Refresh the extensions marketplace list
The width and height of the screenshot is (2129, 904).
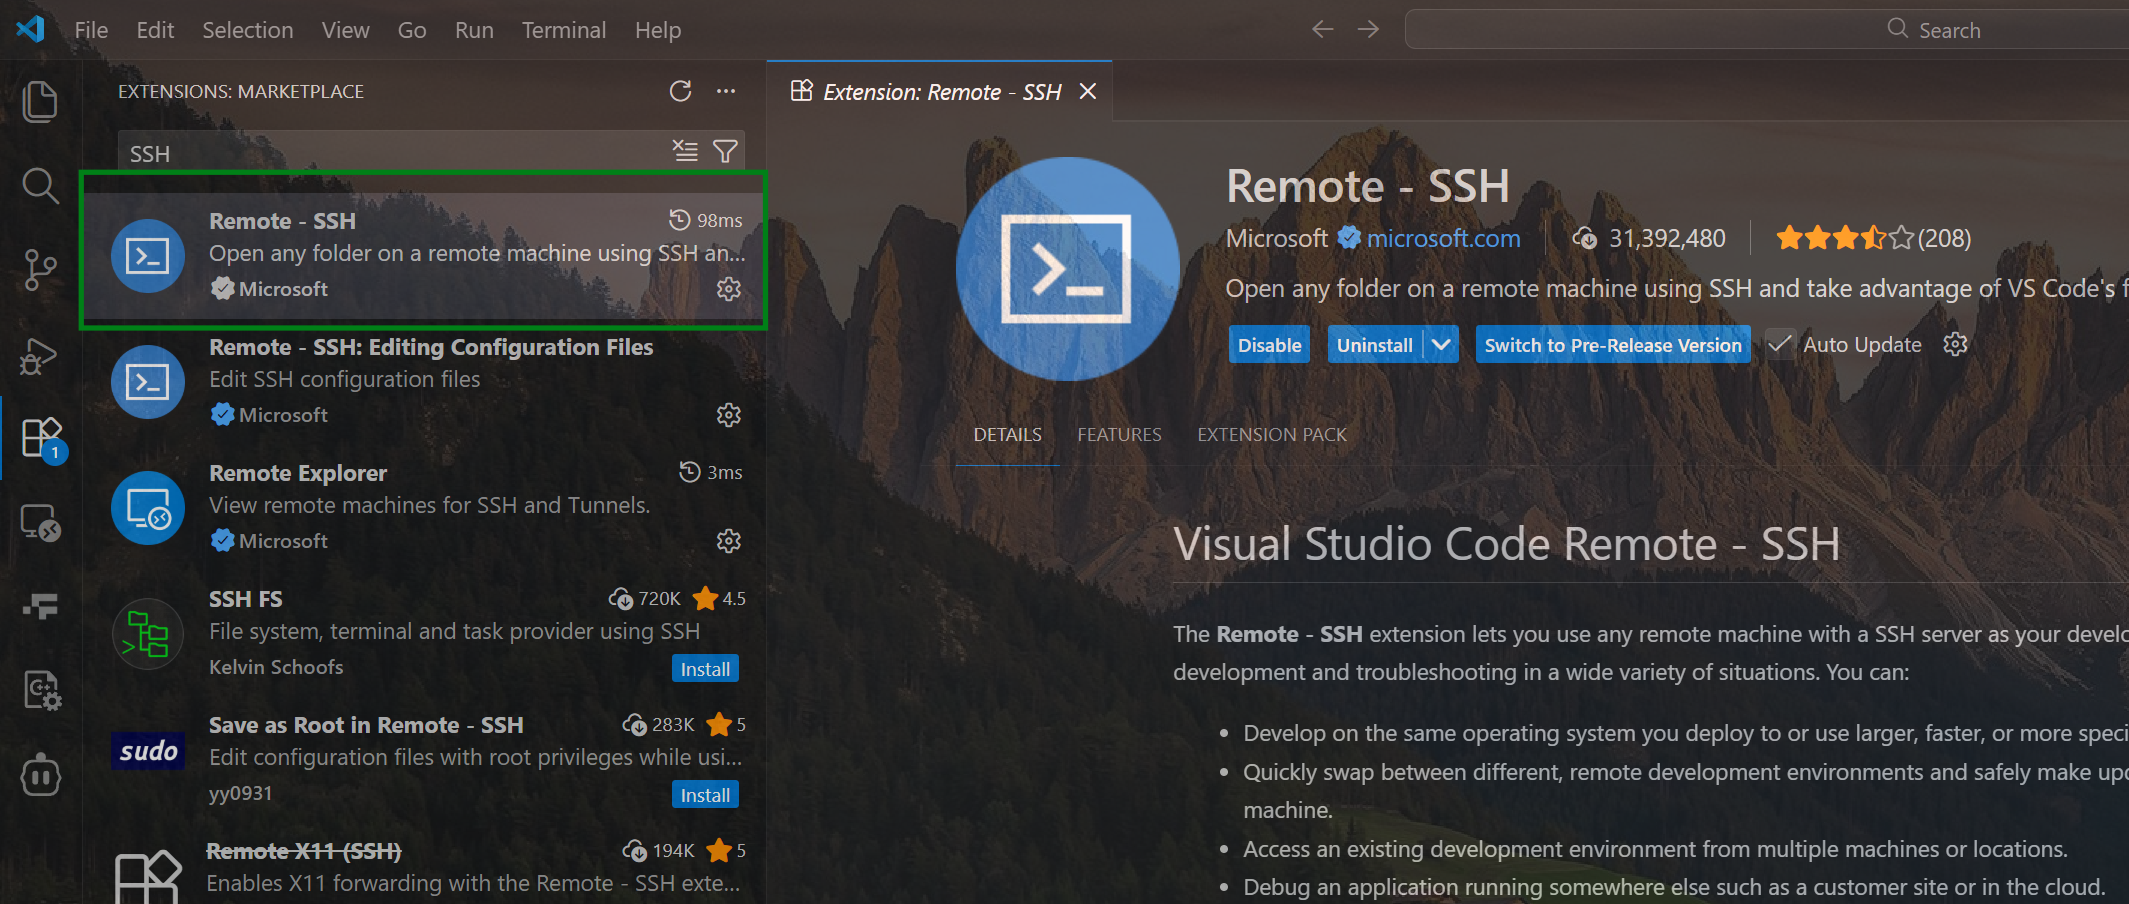click(680, 91)
